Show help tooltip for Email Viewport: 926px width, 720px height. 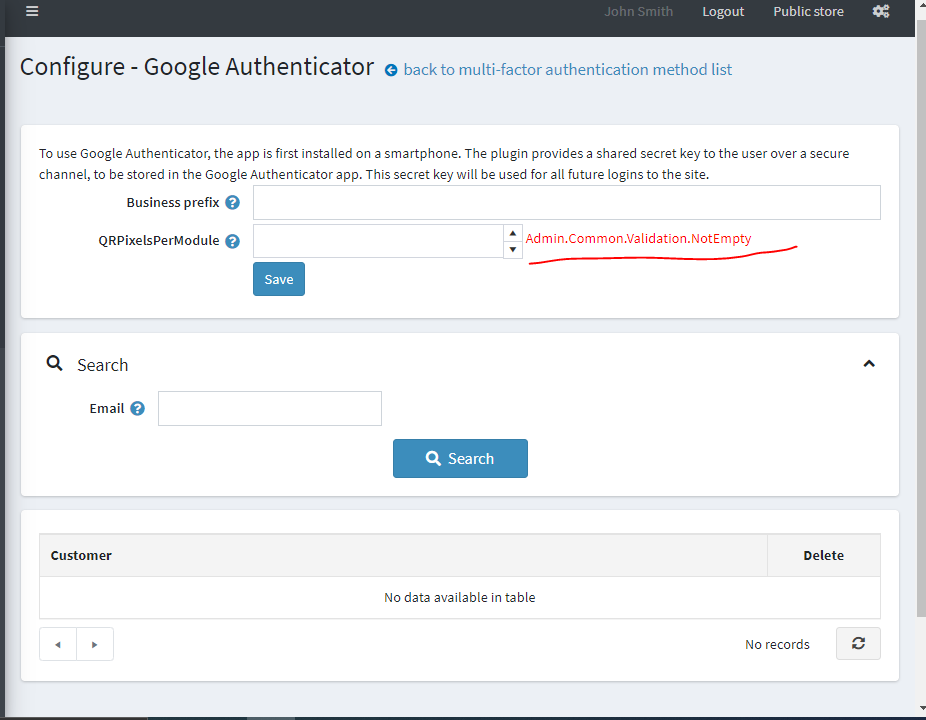138,409
